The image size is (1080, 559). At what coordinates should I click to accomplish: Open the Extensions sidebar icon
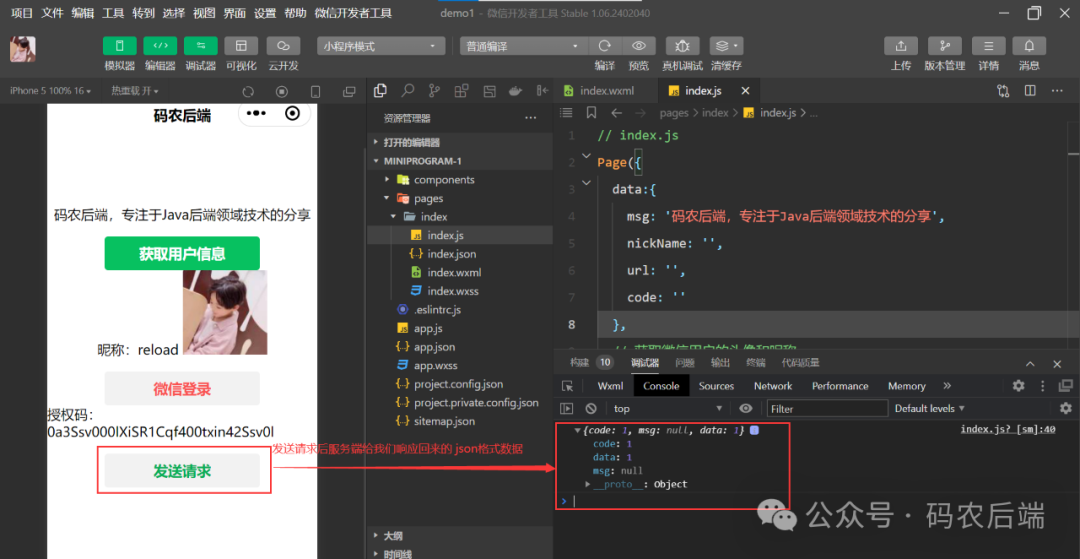pyautogui.click(x=461, y=90)
